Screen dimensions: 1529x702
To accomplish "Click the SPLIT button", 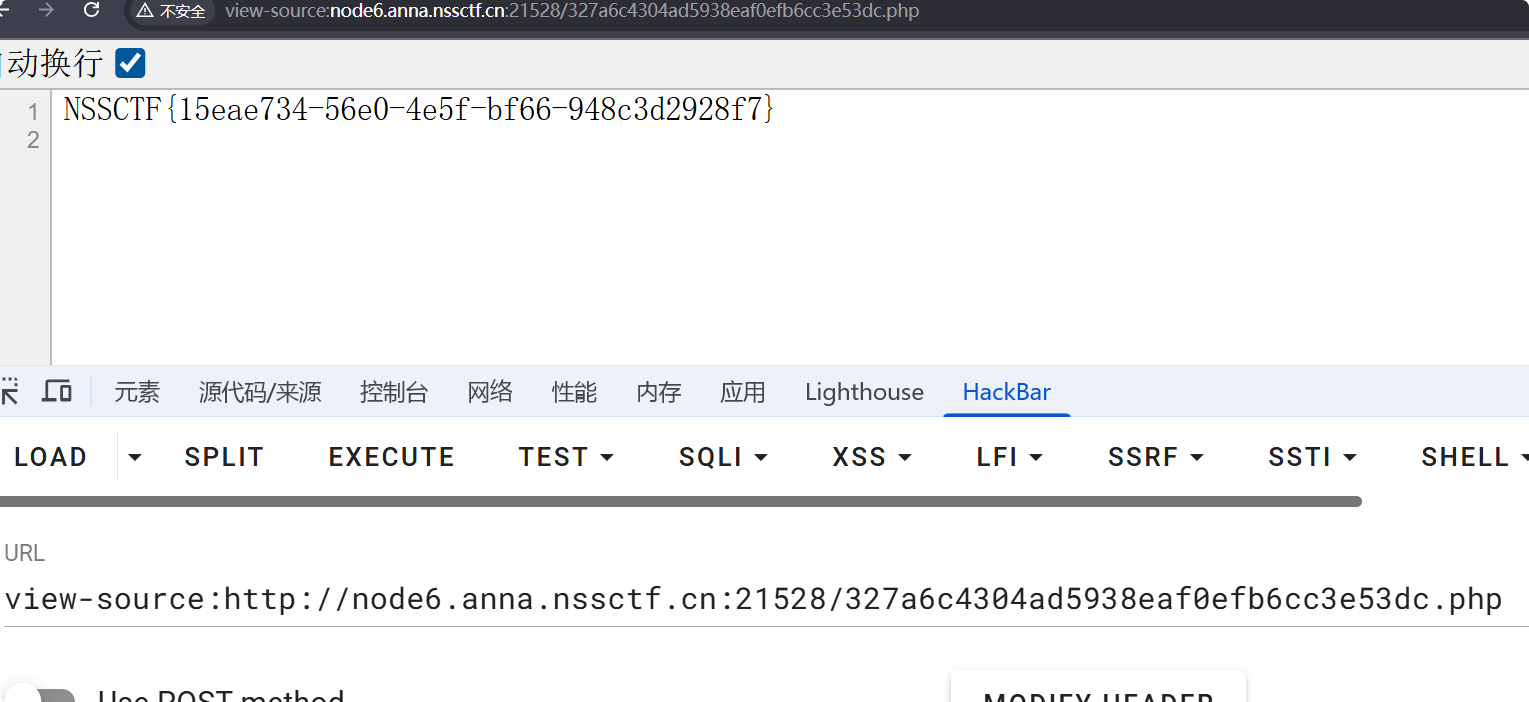I will 224,457.
